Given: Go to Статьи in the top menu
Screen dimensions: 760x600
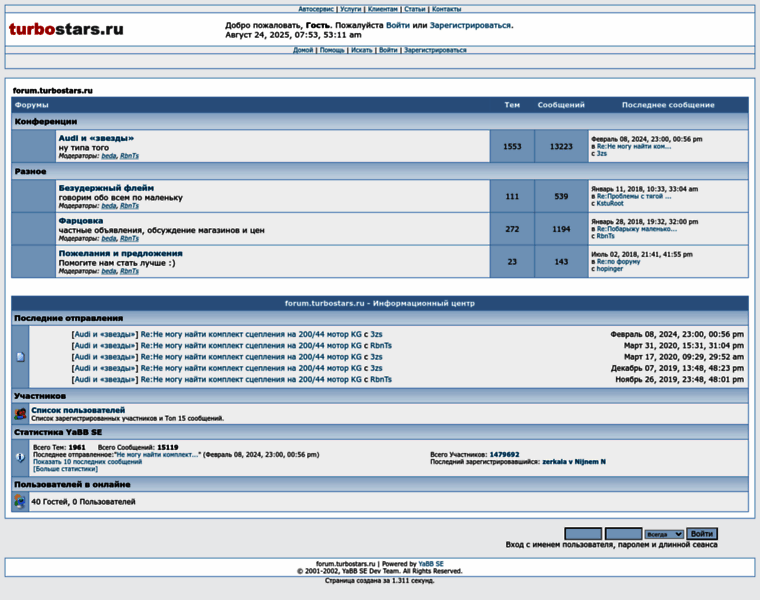Looking at the screenshot, I should point(414,8).
